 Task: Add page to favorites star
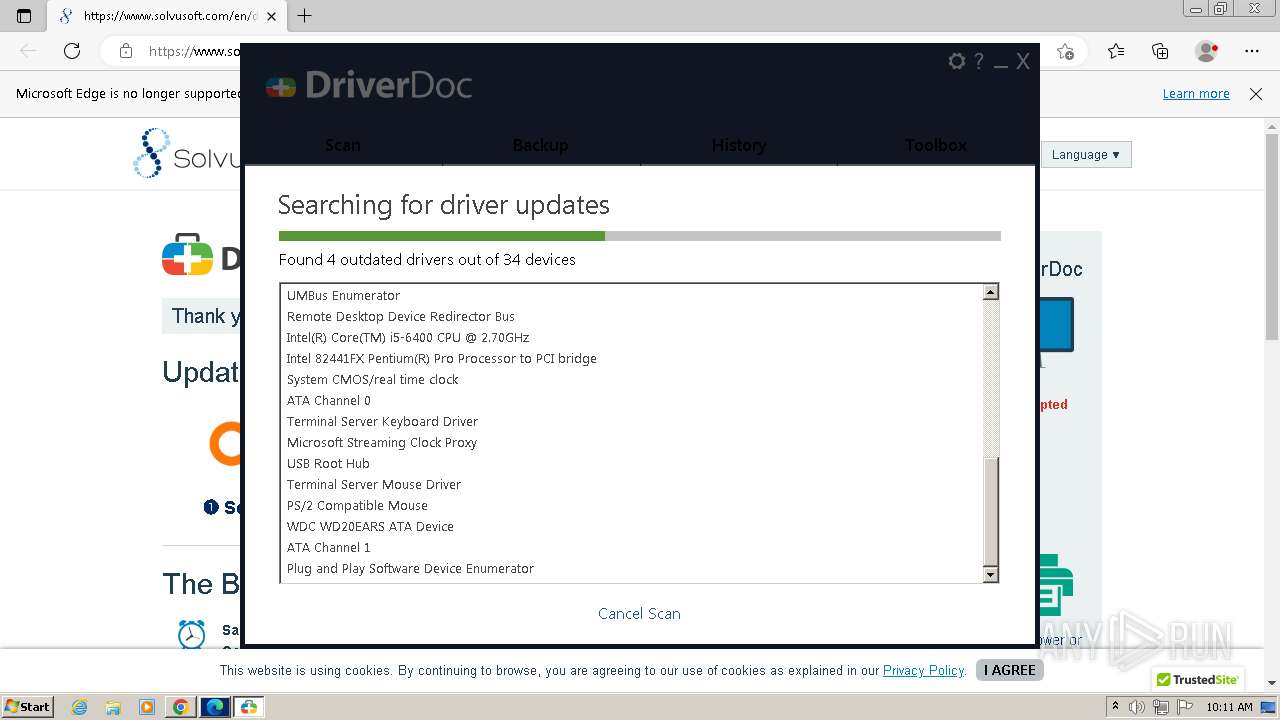pos(1066,51)
